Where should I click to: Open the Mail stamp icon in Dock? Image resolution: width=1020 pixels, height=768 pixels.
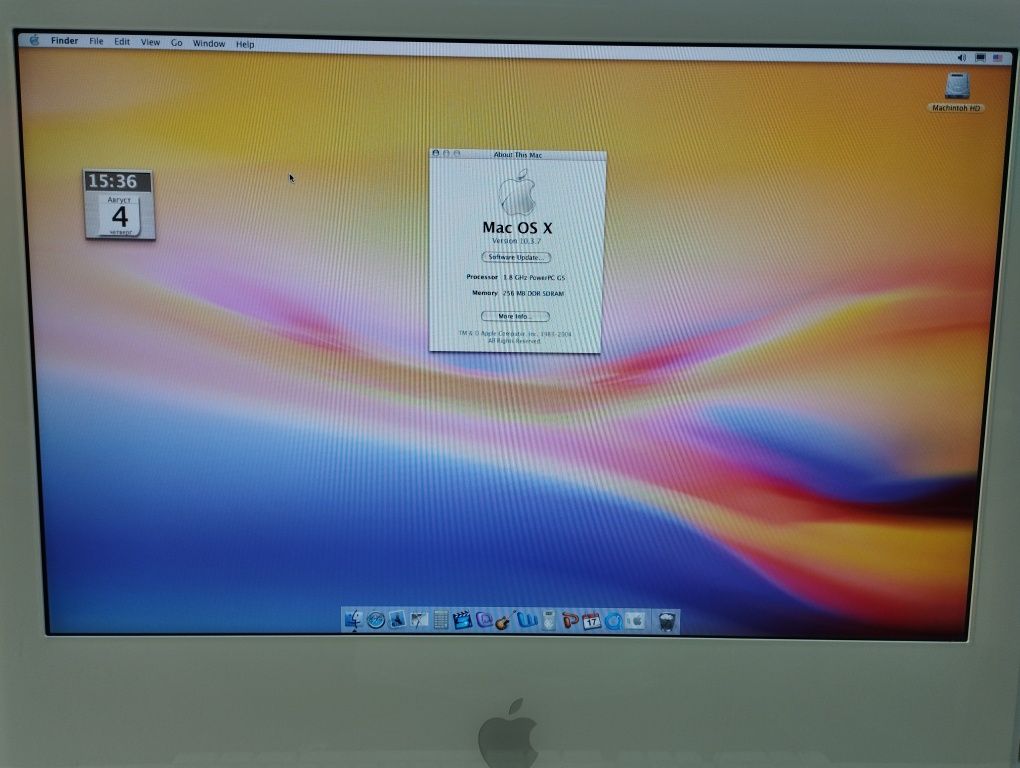397,620
